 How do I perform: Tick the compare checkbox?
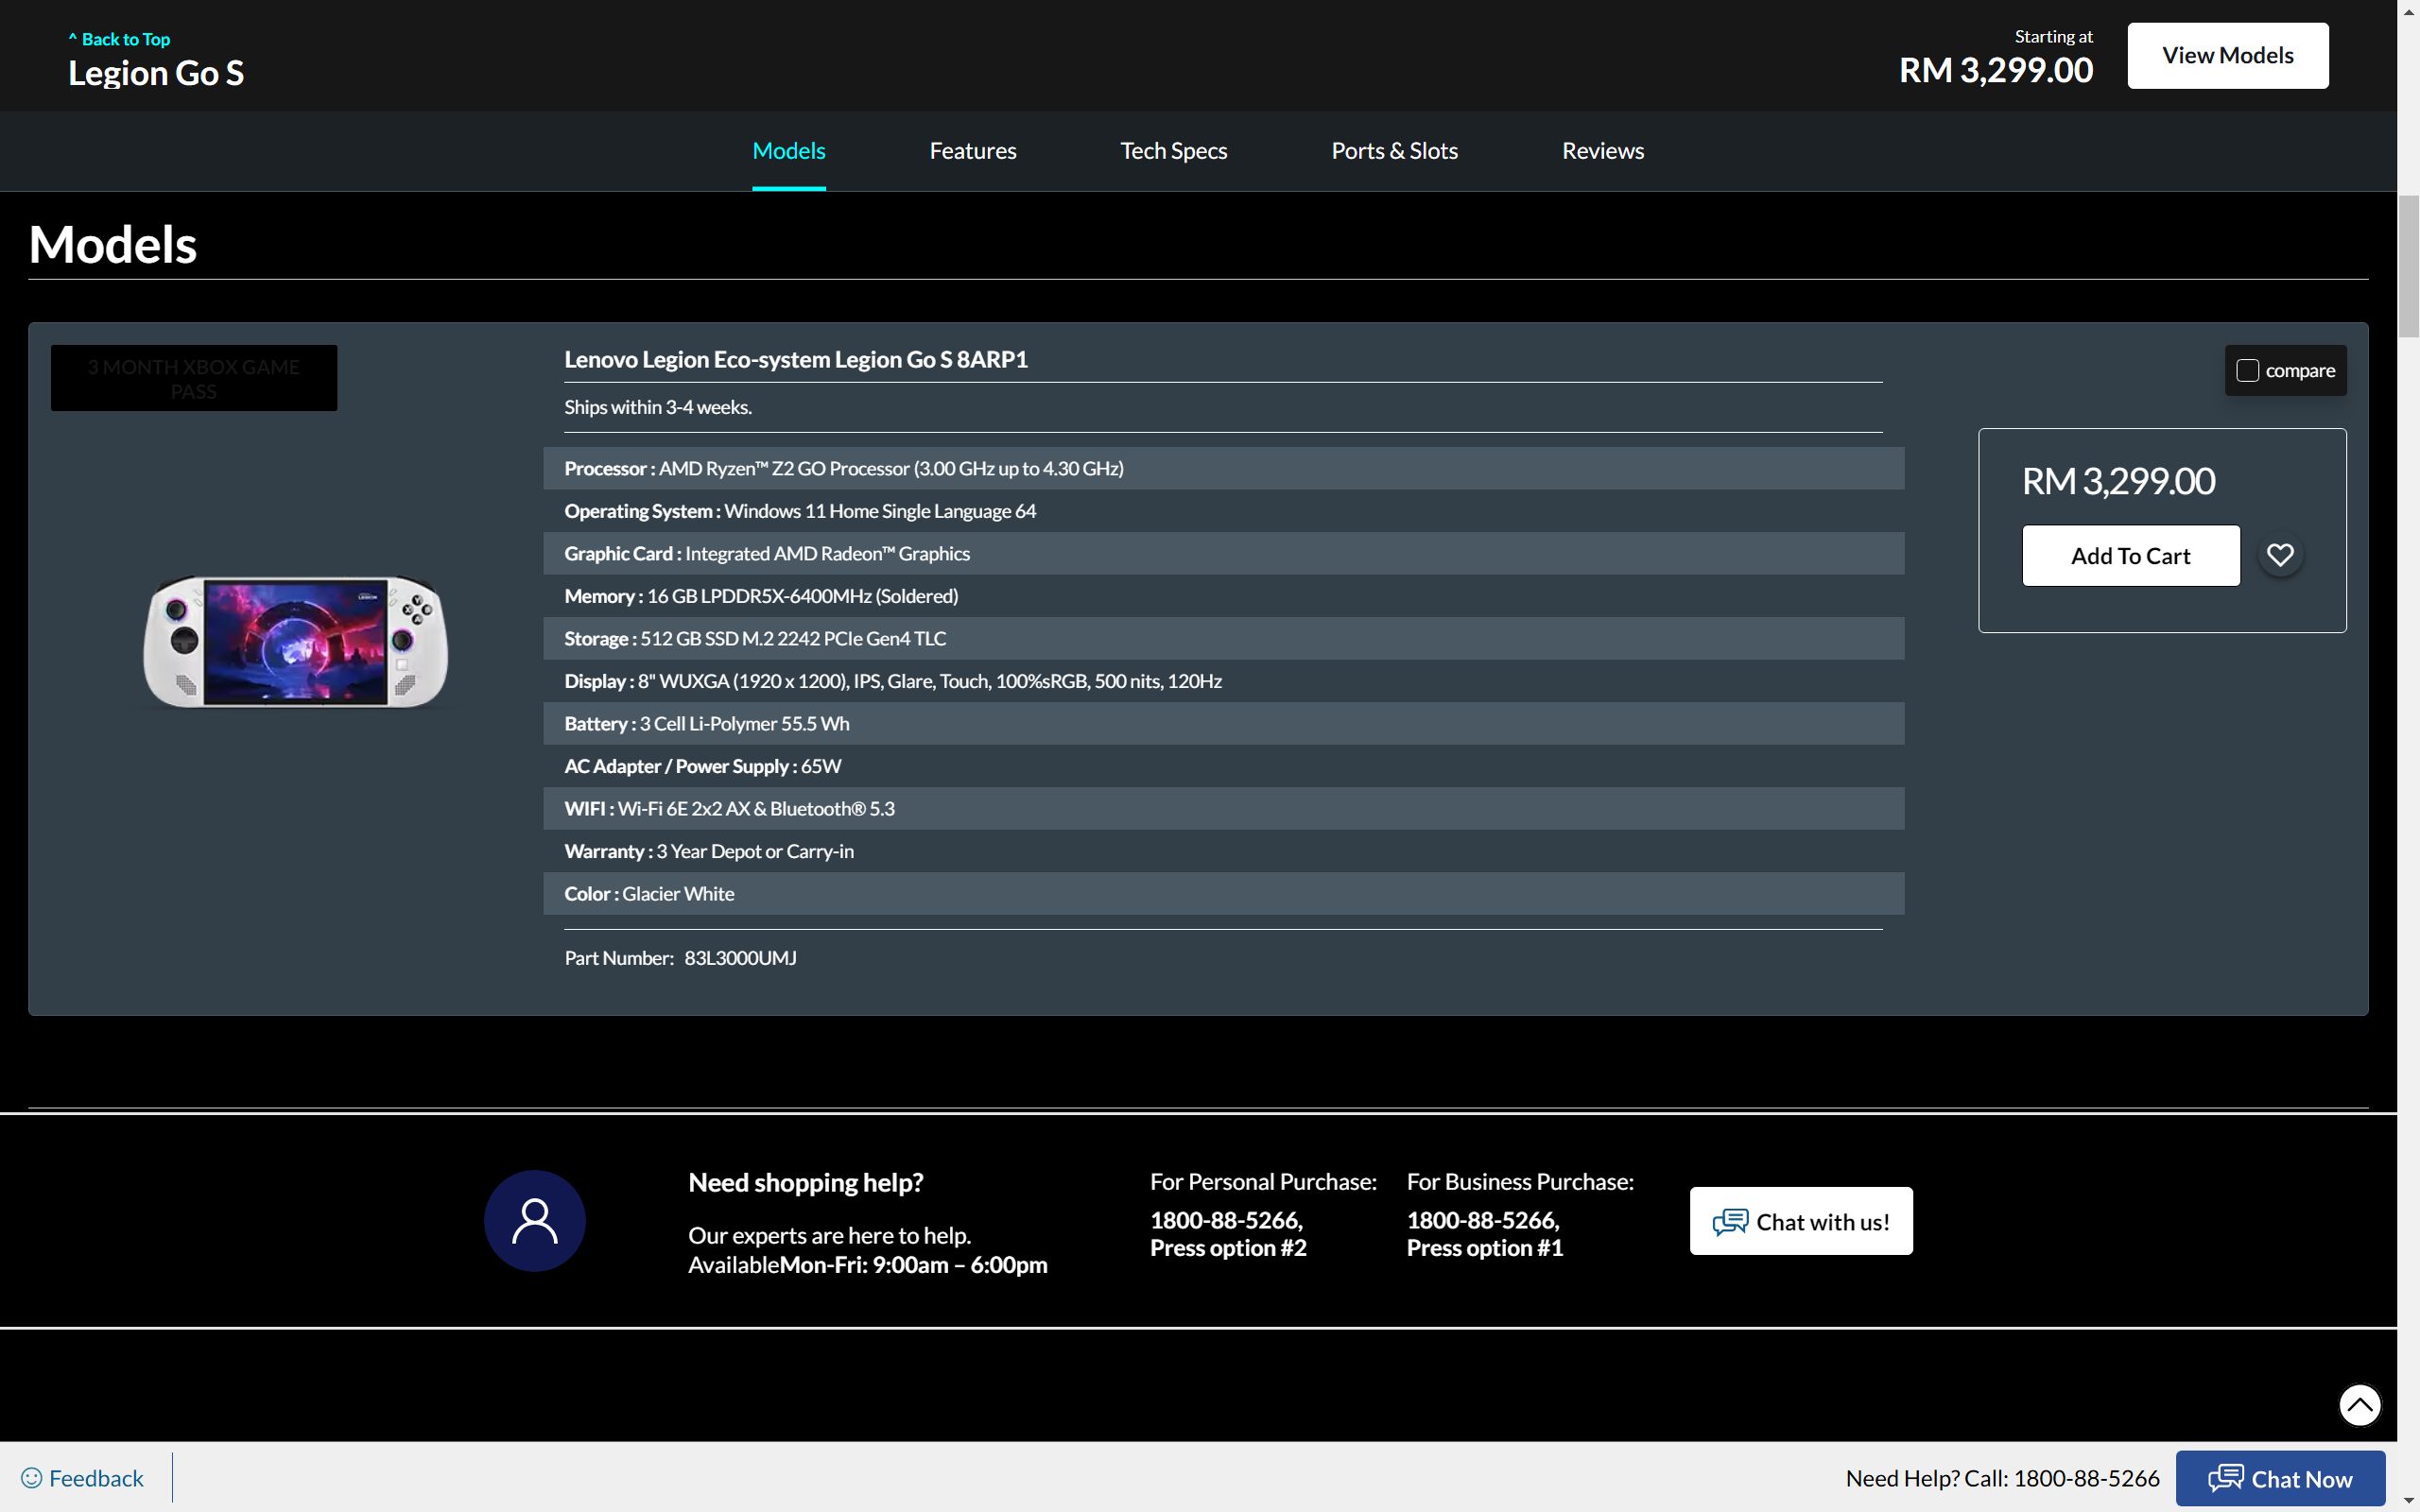[x=2247, y=370]
